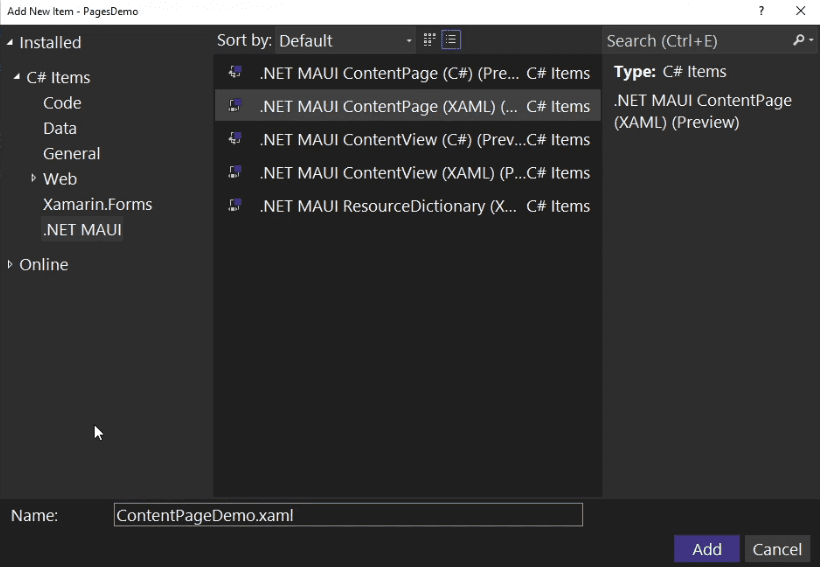Switch to medium icons list view

451,40
